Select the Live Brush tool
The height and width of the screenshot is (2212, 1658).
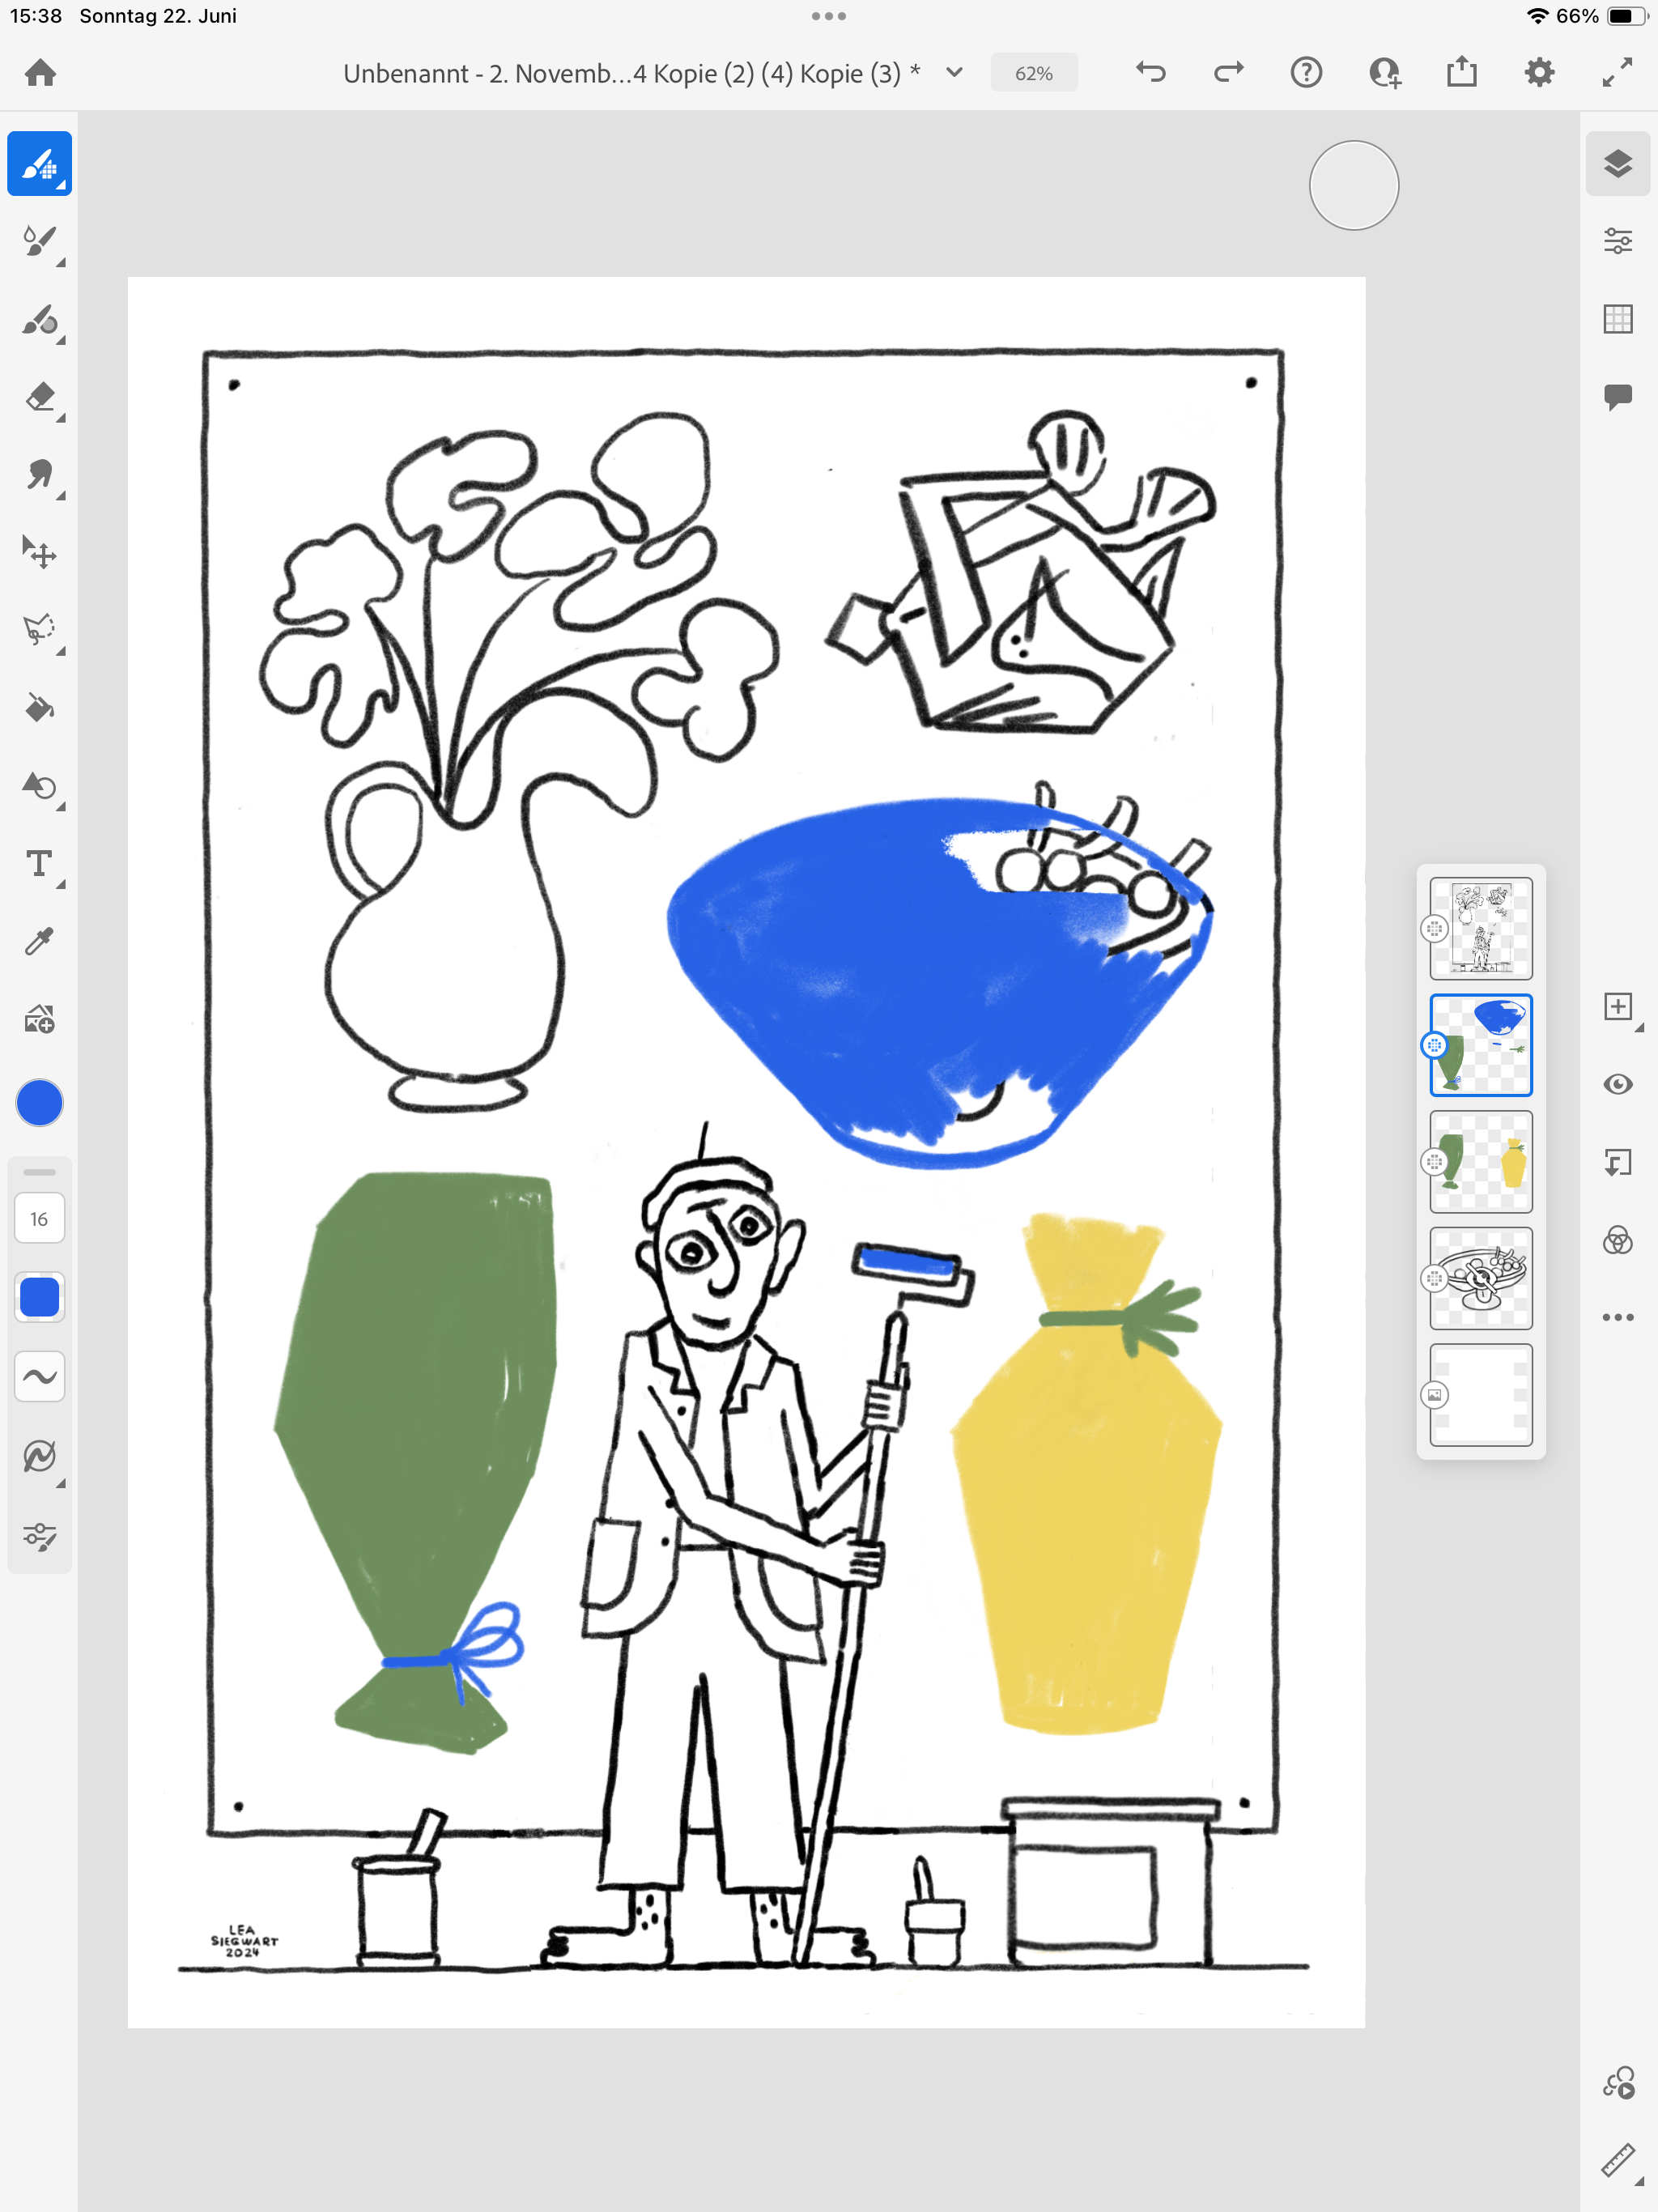(x=39, y=241)
